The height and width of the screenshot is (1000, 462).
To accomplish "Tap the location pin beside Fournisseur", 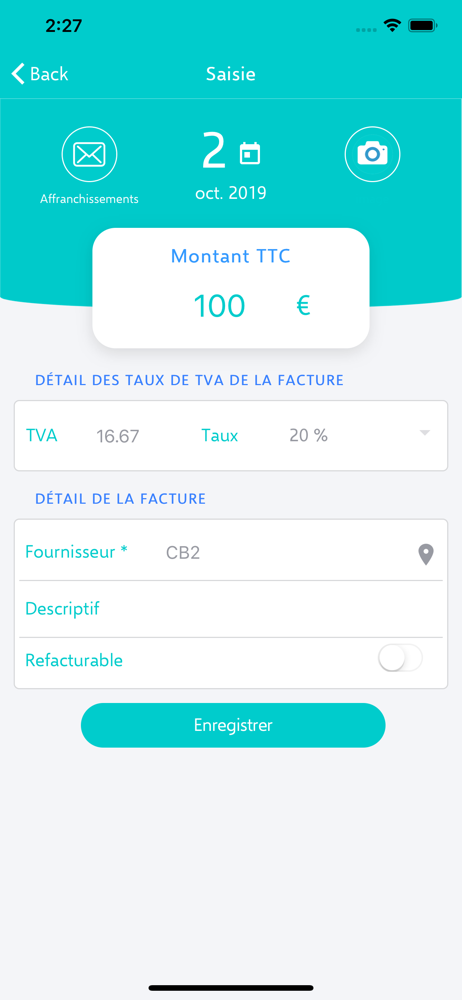I will click(x=426, y=554).
